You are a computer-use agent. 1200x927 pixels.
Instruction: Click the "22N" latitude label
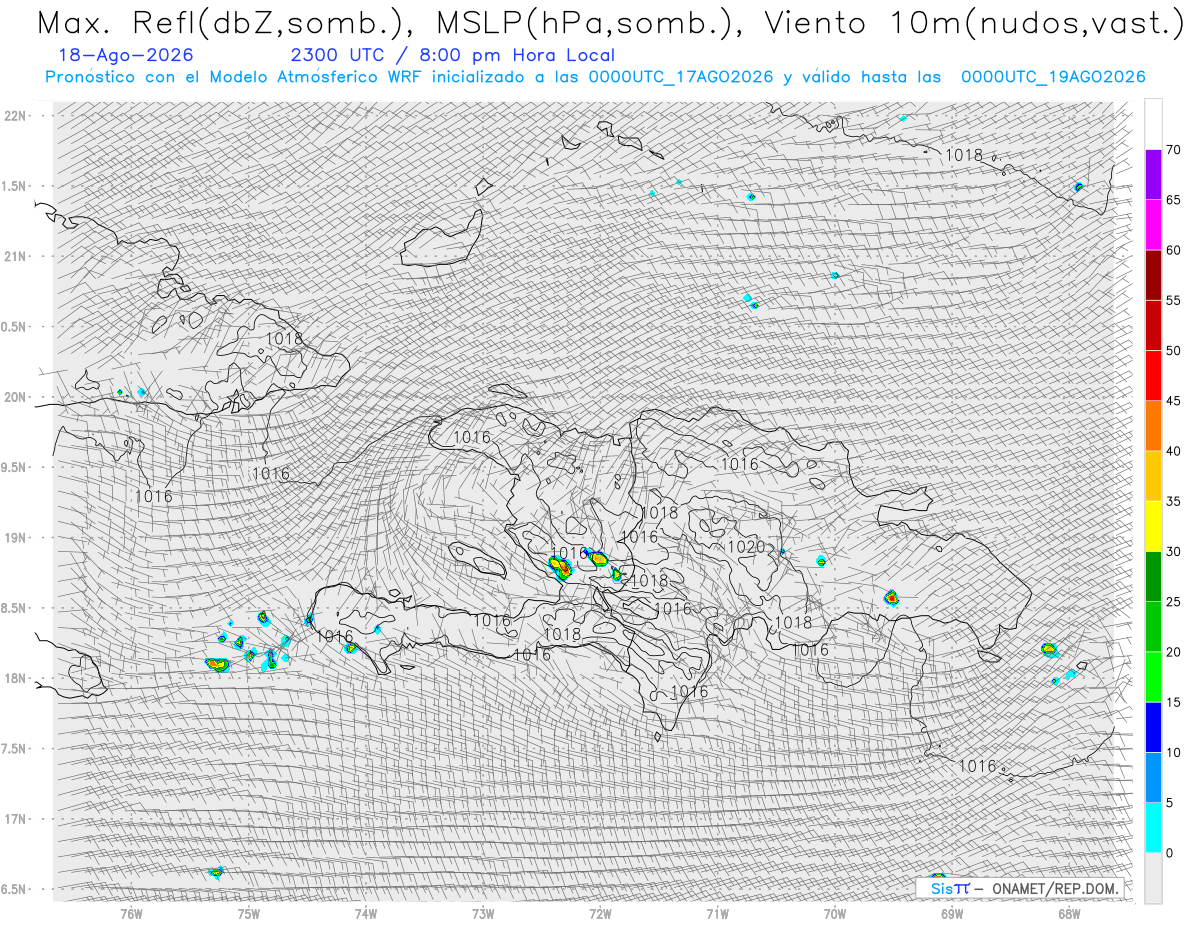pyautogui.click(x=15, y=116)
